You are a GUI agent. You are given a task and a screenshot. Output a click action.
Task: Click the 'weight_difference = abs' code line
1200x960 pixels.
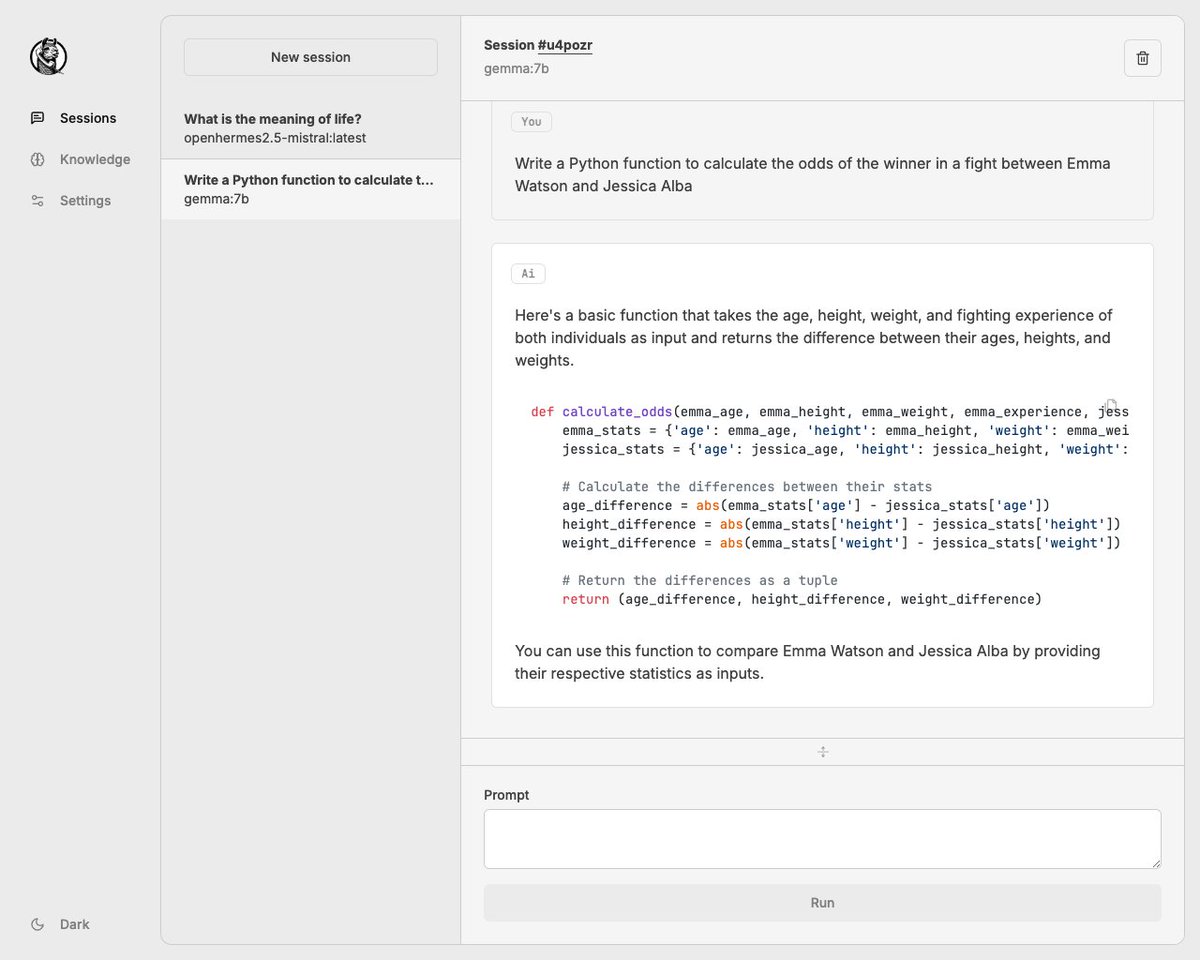coord(841,543)
